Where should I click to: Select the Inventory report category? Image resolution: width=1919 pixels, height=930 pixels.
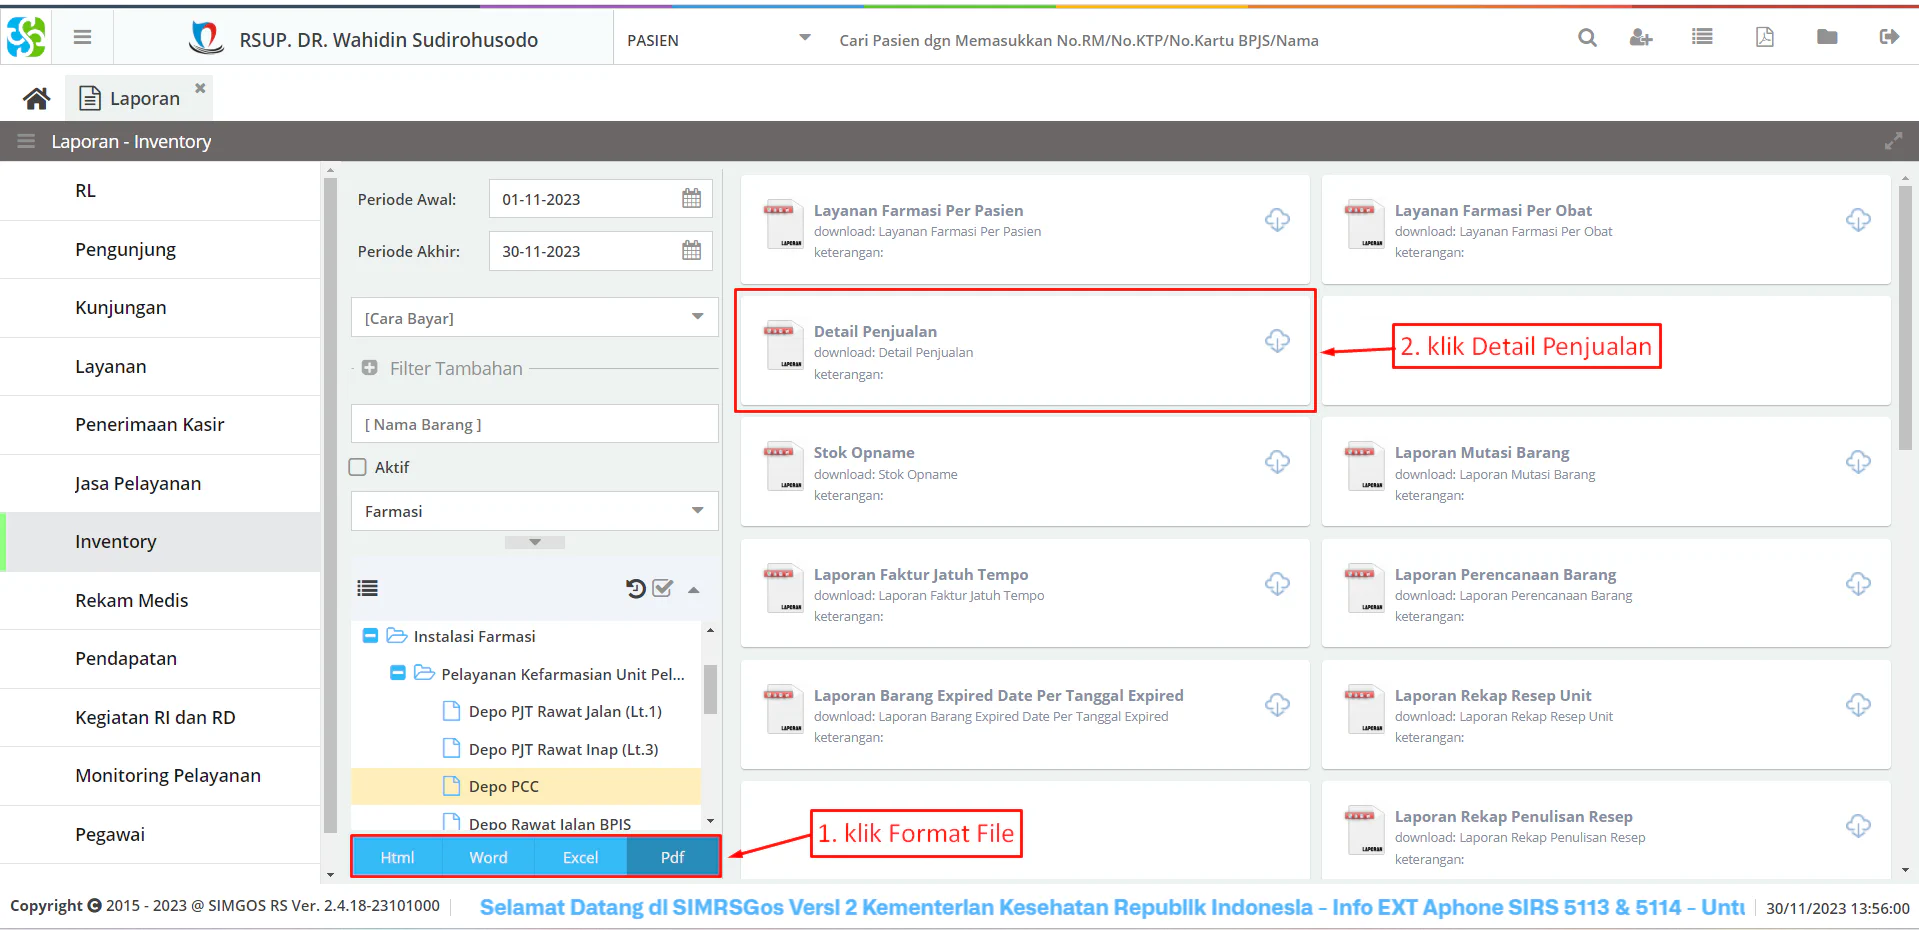tap(160, 542)
